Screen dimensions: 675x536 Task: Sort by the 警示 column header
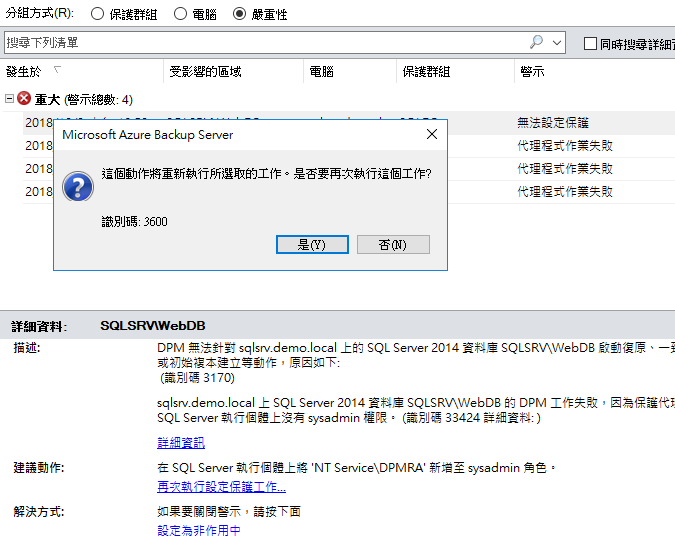(533, 71)
